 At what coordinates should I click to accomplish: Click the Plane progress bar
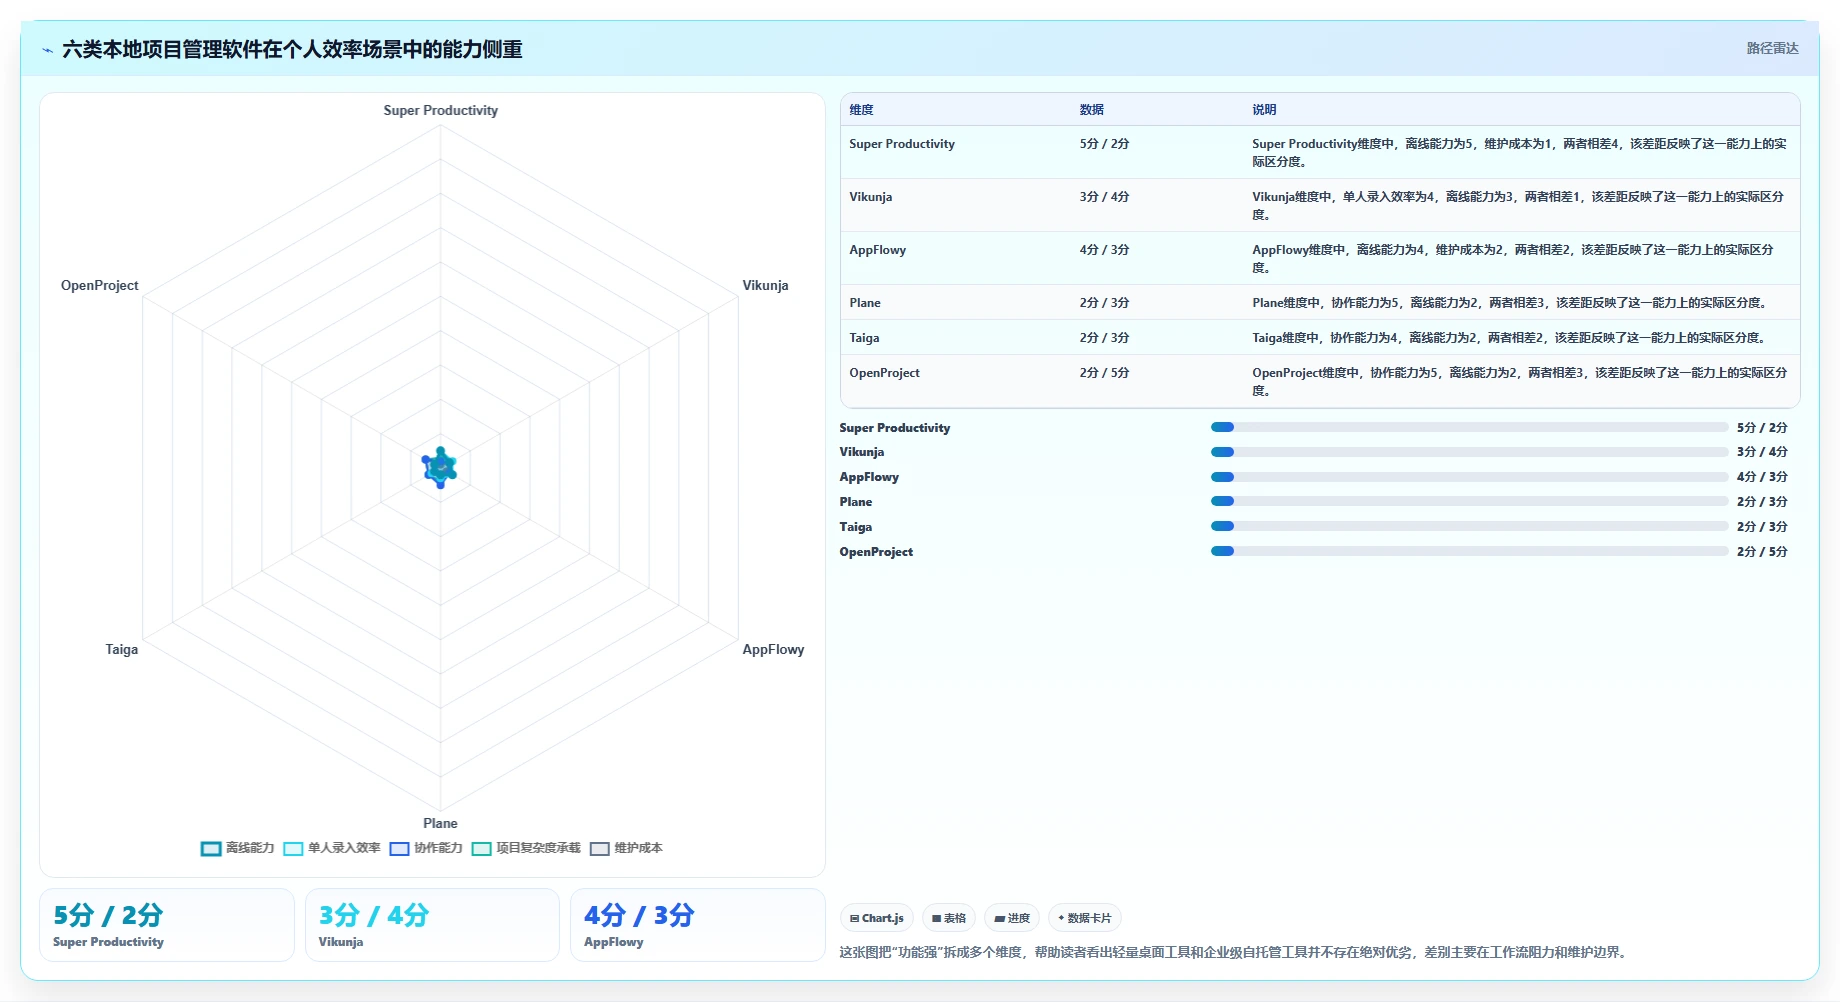1469,502
